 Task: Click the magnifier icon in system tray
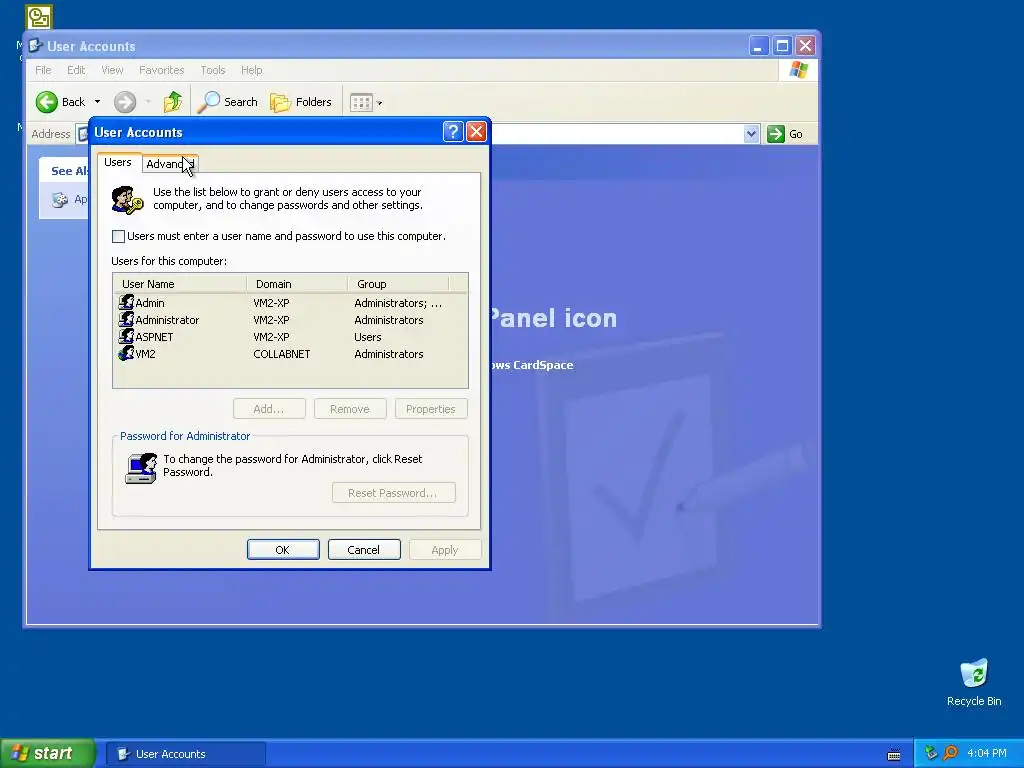pyautogui.click(x=951, y=754)
